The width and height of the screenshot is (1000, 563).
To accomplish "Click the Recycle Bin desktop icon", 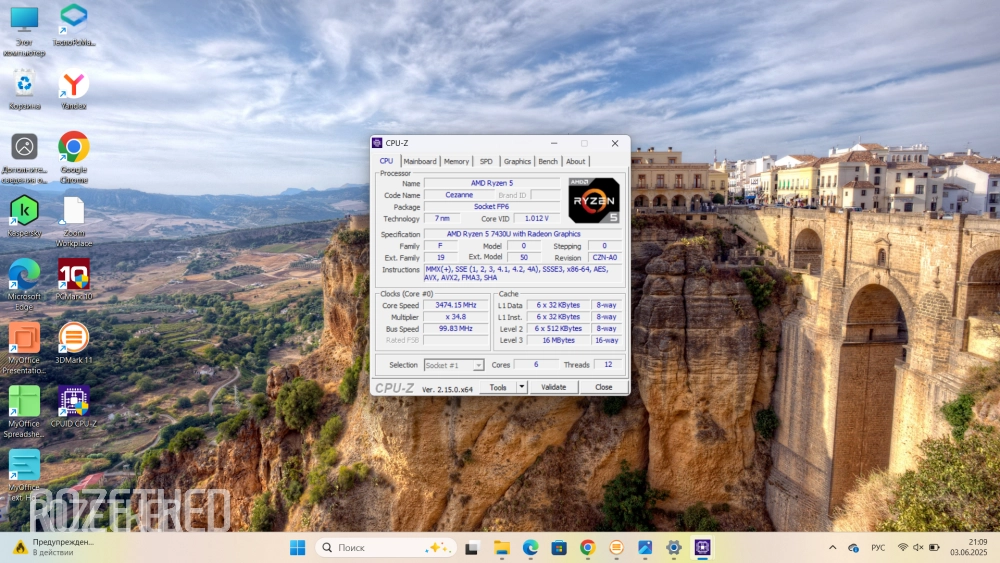I will tap(24, 84).
